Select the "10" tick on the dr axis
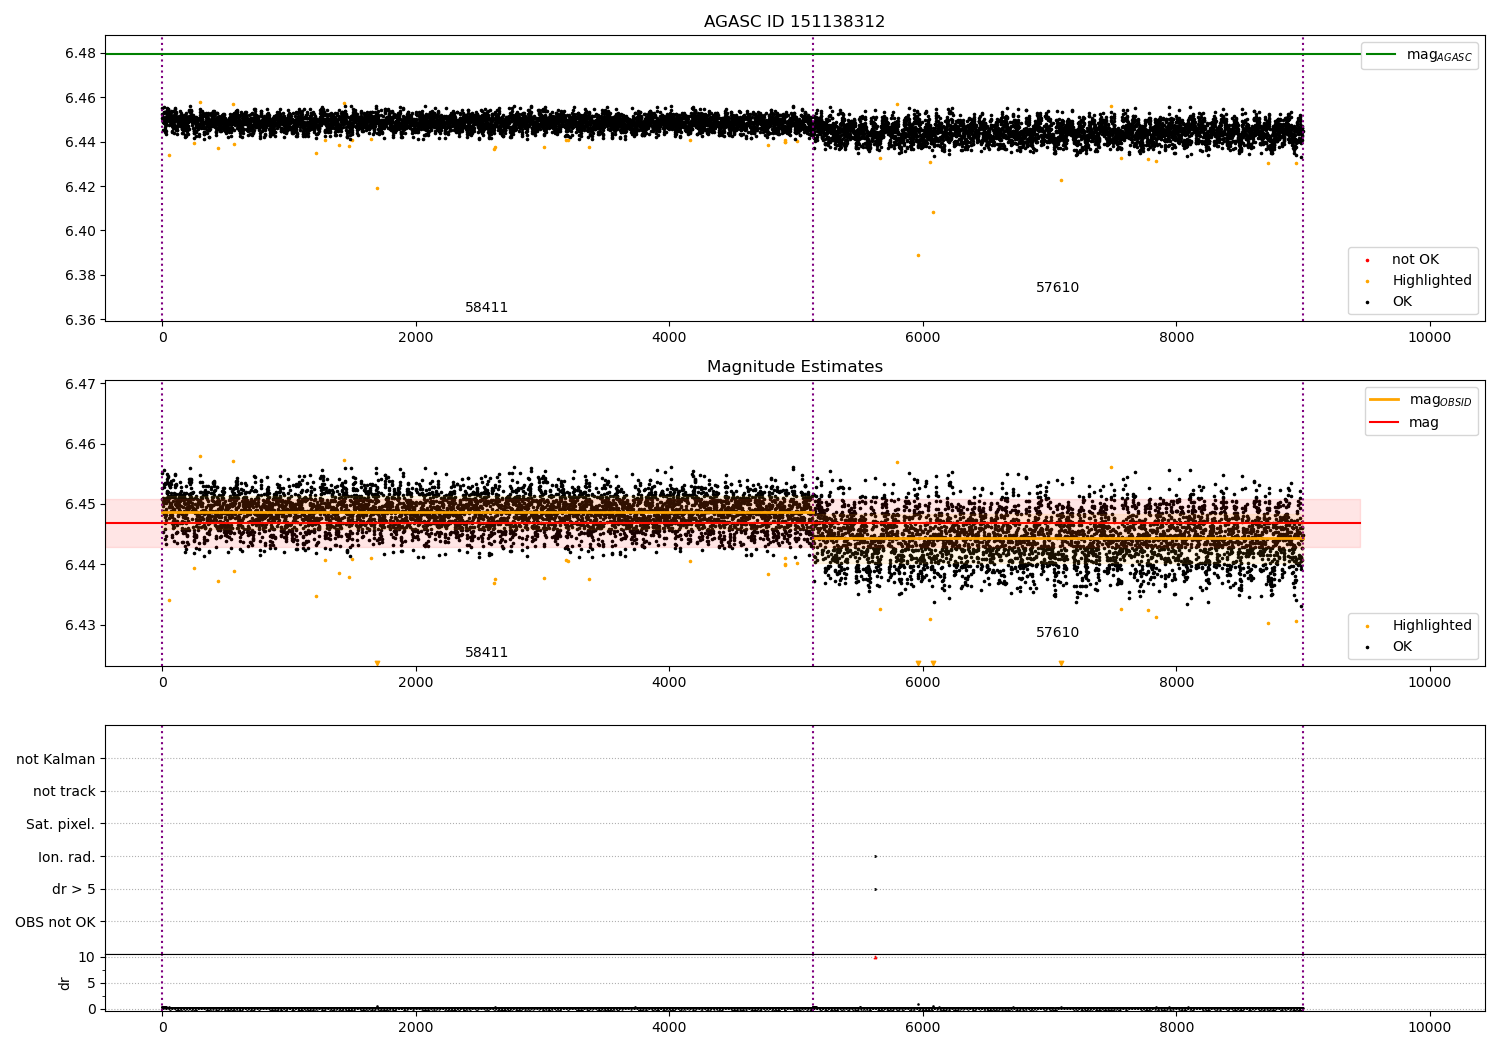The height and width of the screenshot is (1050, 1500). (x=87, y=957)
